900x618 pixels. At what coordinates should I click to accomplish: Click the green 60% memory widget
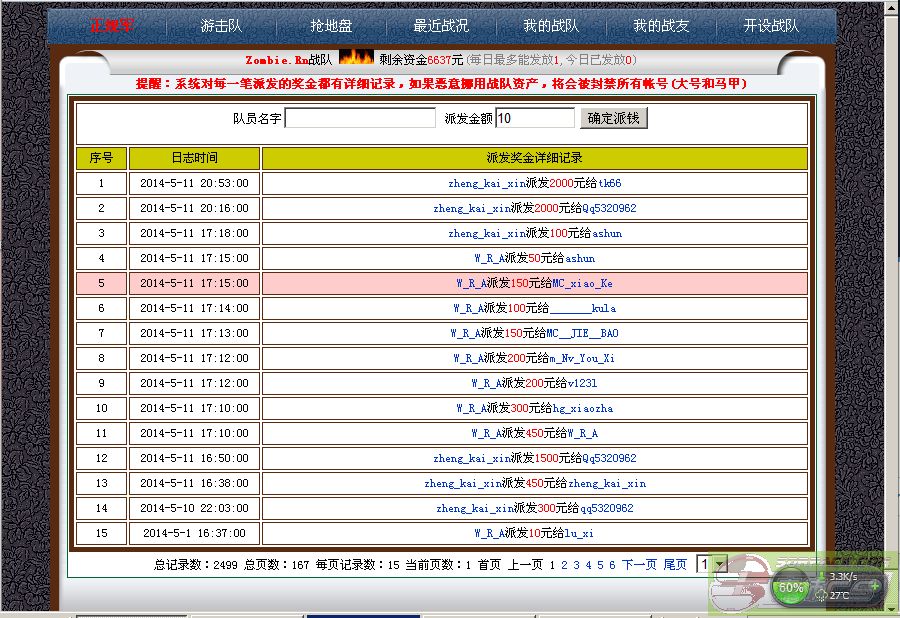click(792, 587)
